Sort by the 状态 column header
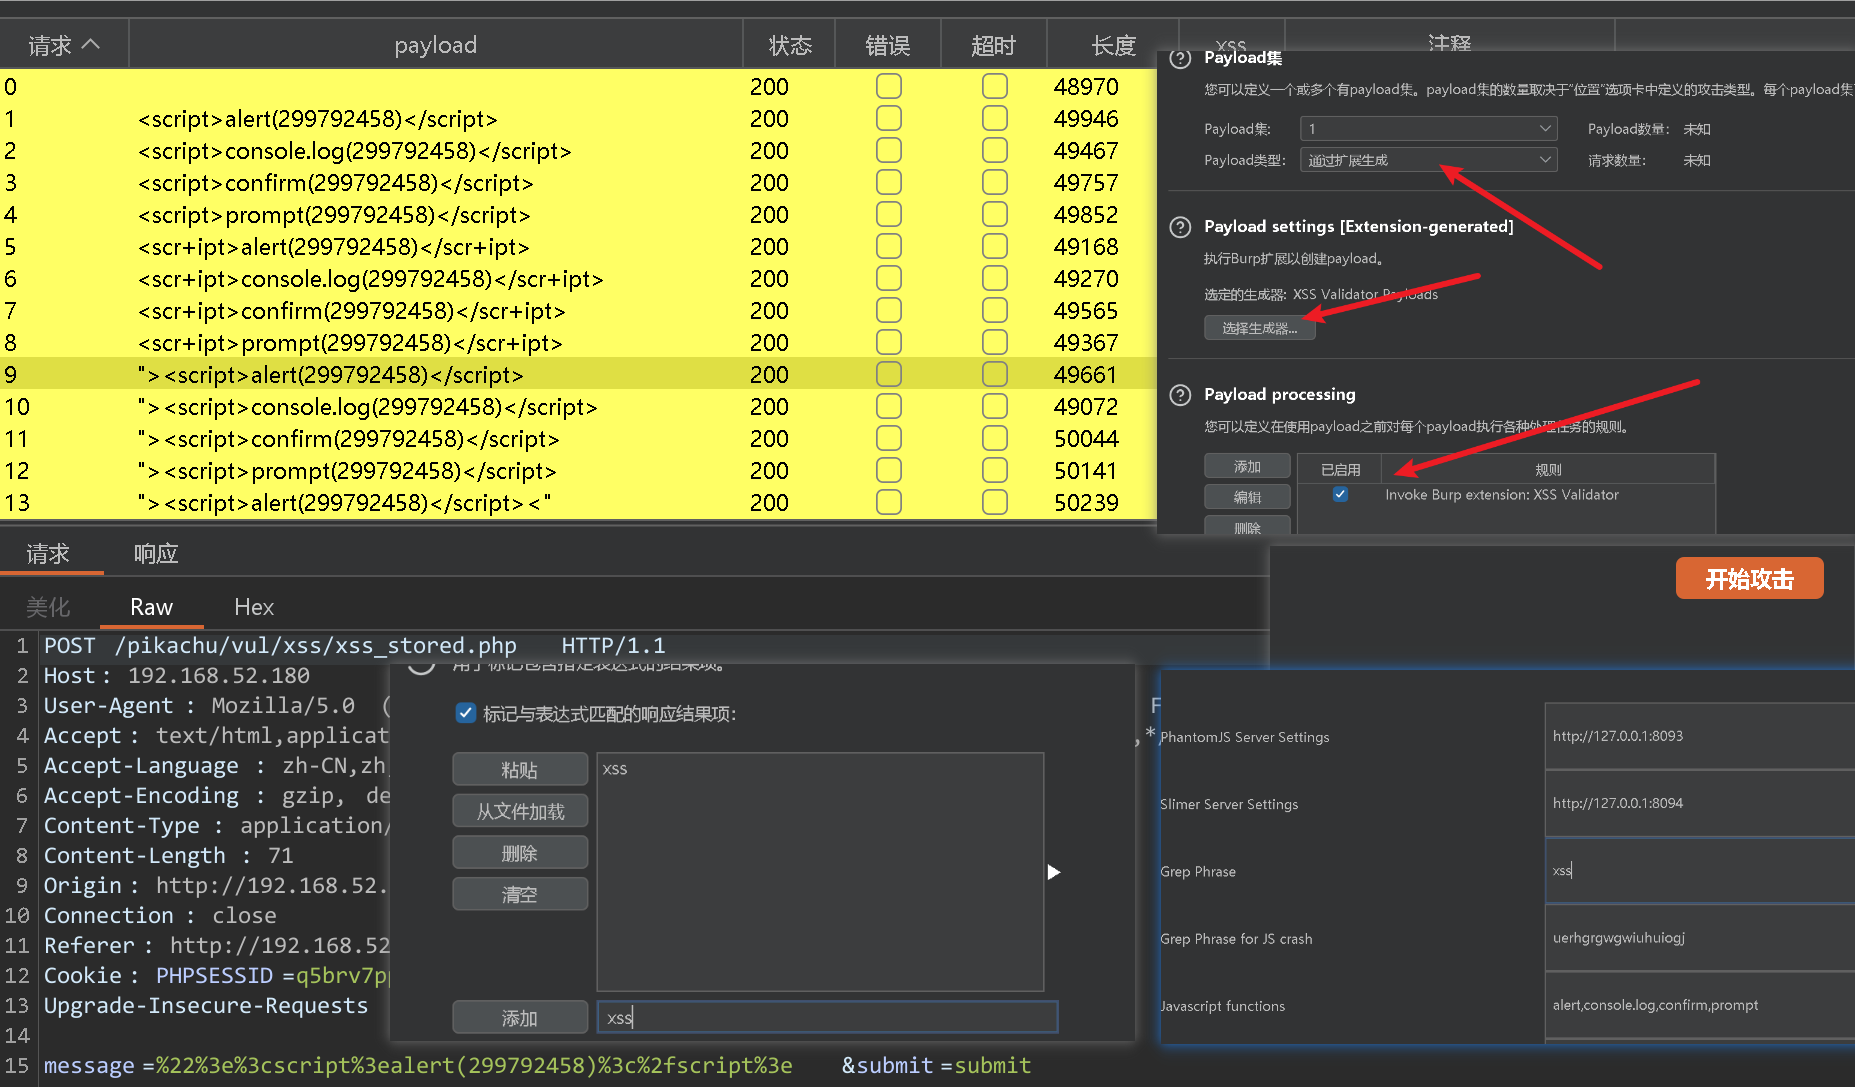Image resolution: width=1855 pixels, height=1087 pixels. coord(789,45)
